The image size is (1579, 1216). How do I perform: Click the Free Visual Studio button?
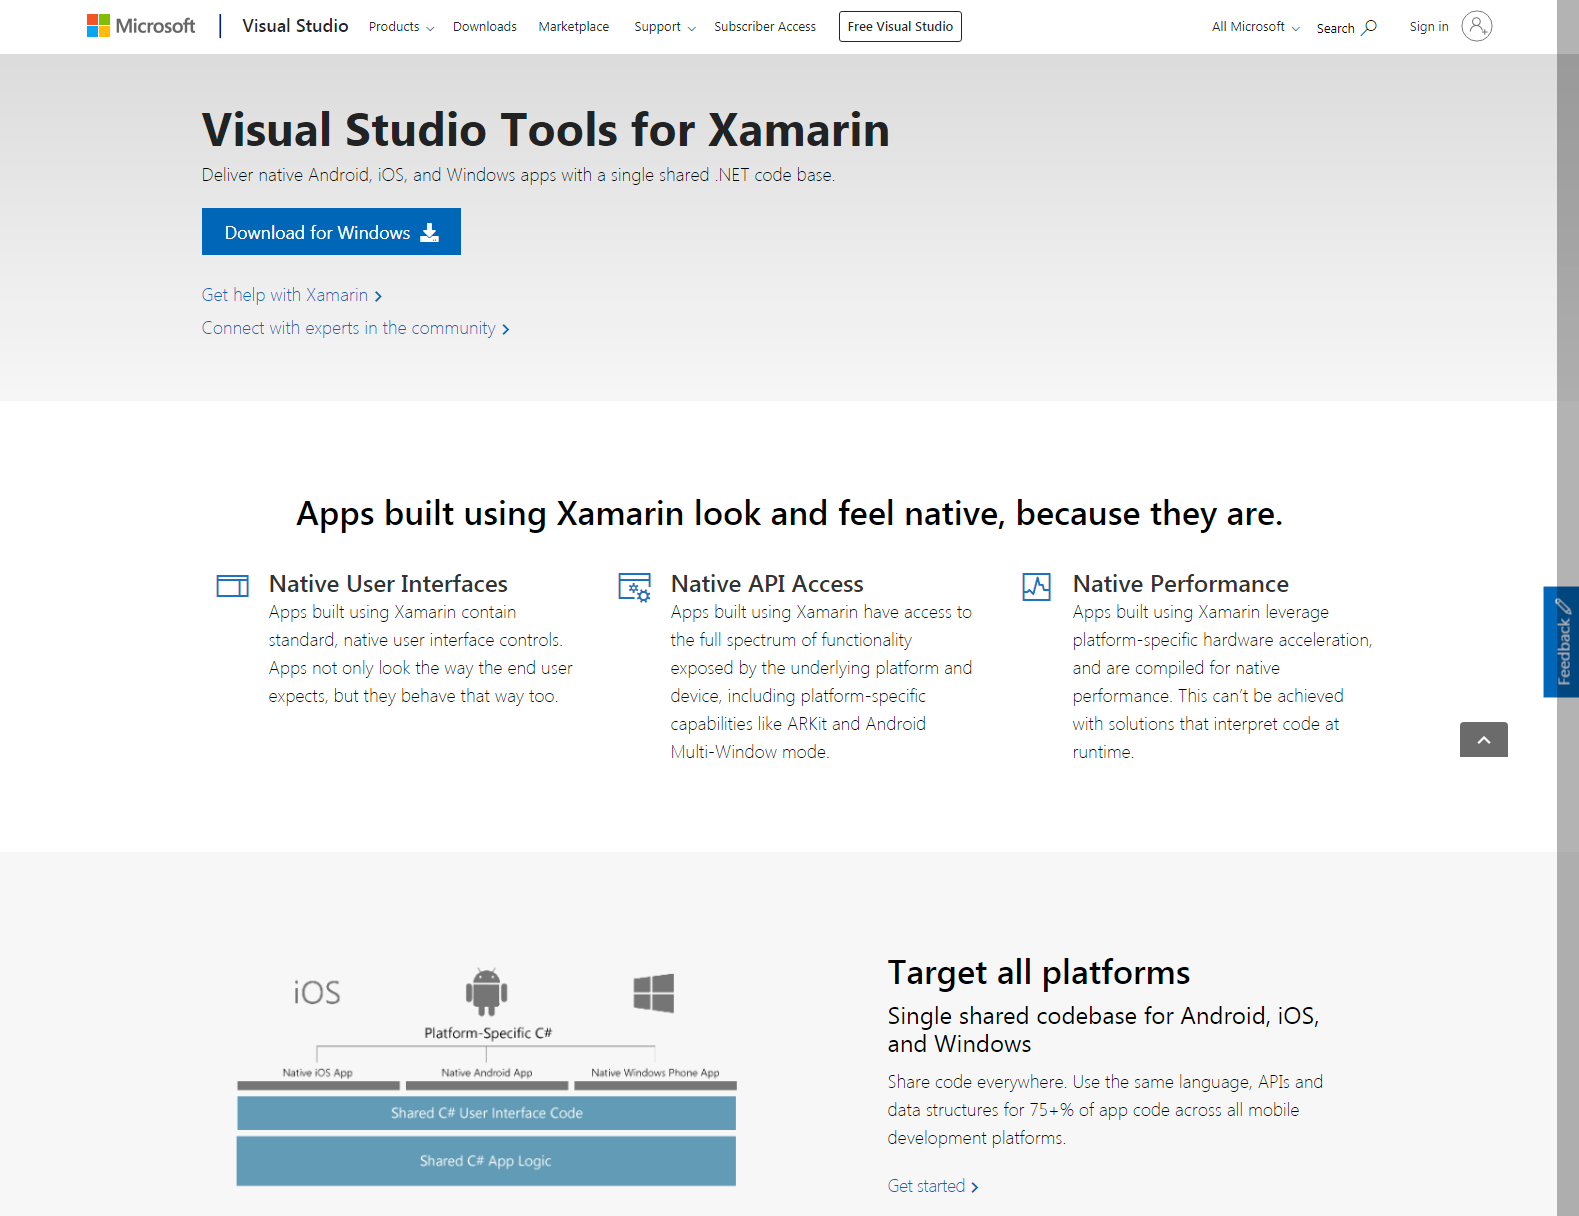click(x=900, y=27)
